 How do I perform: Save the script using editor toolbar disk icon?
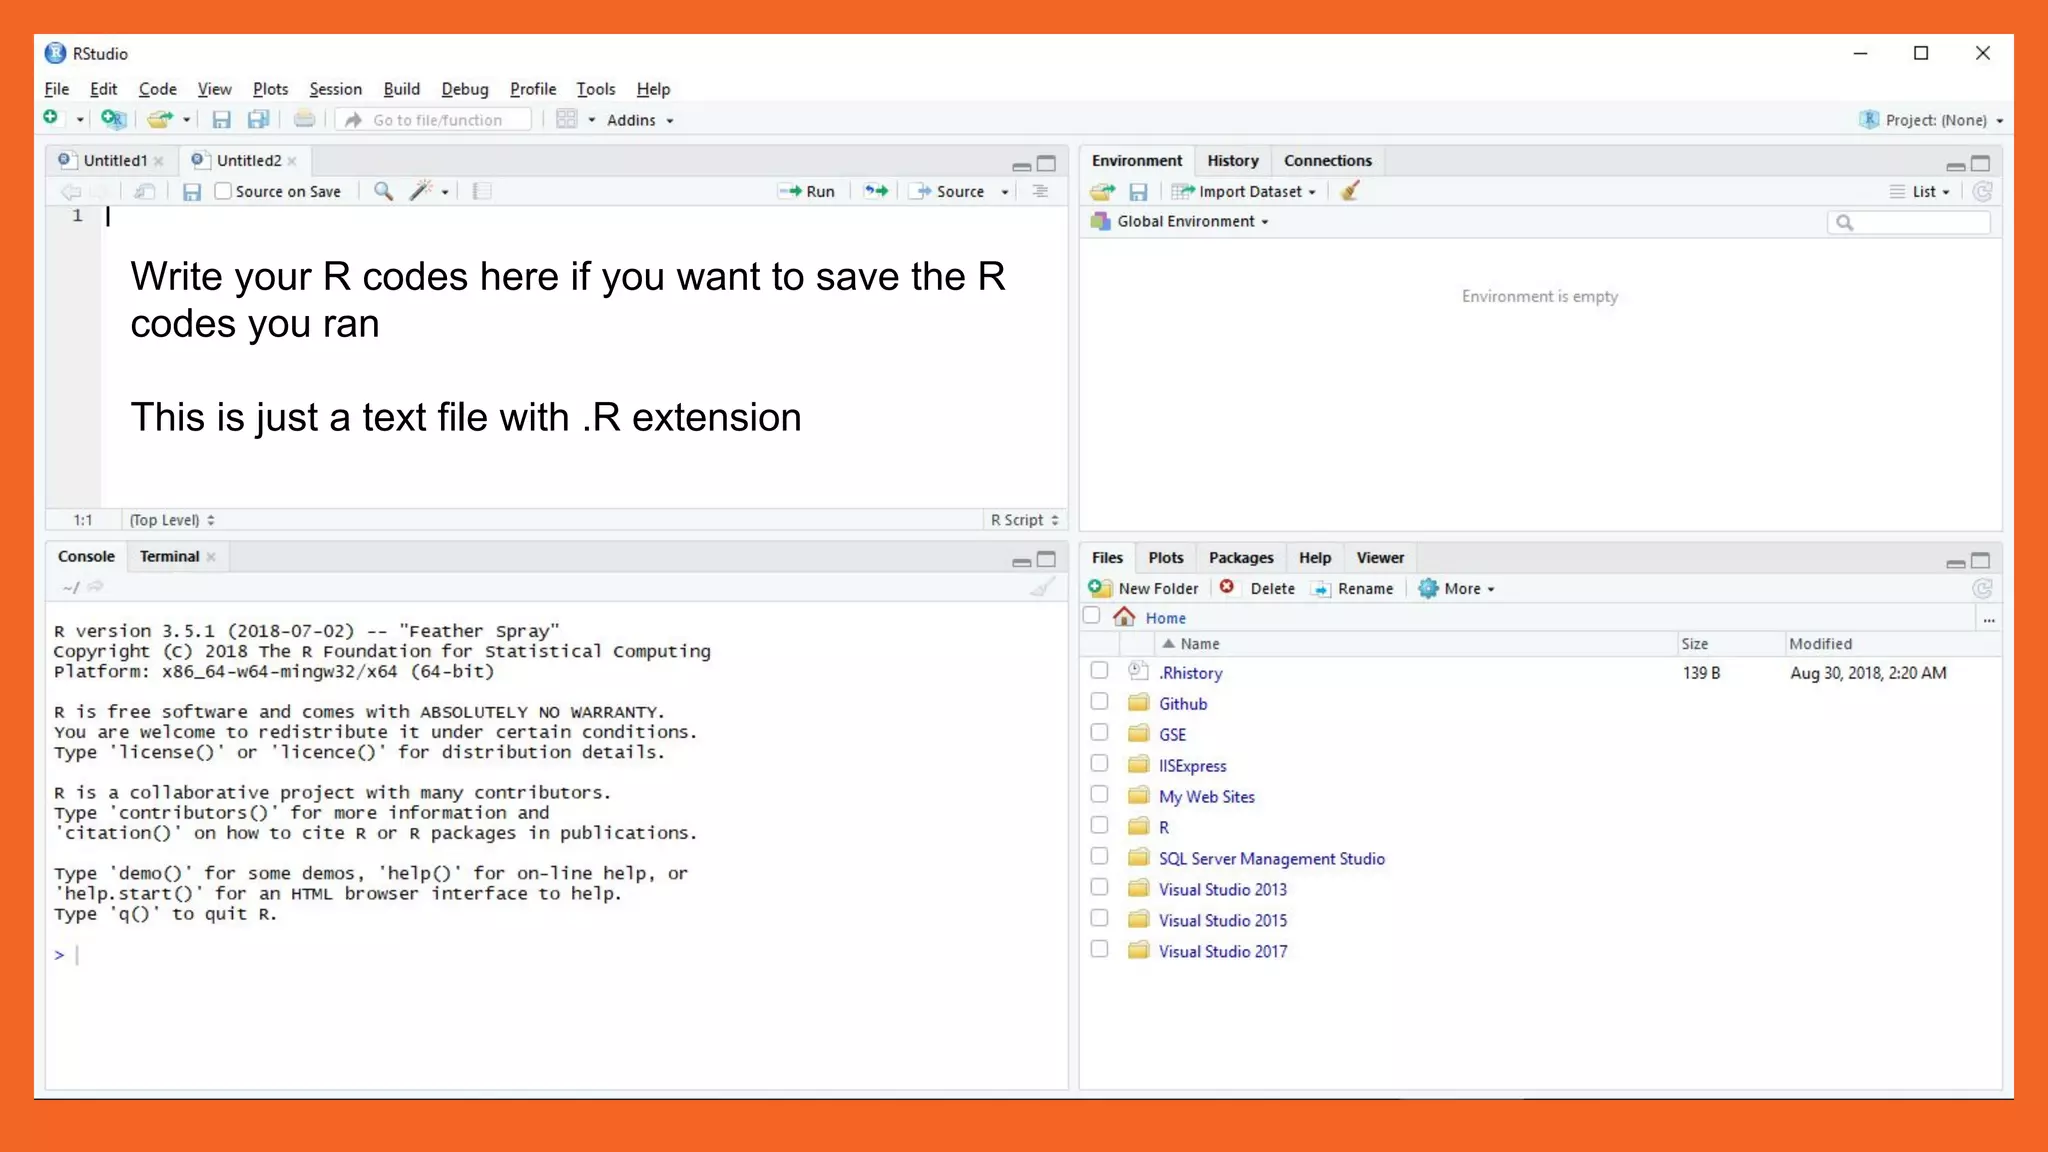tap(192, 191)
